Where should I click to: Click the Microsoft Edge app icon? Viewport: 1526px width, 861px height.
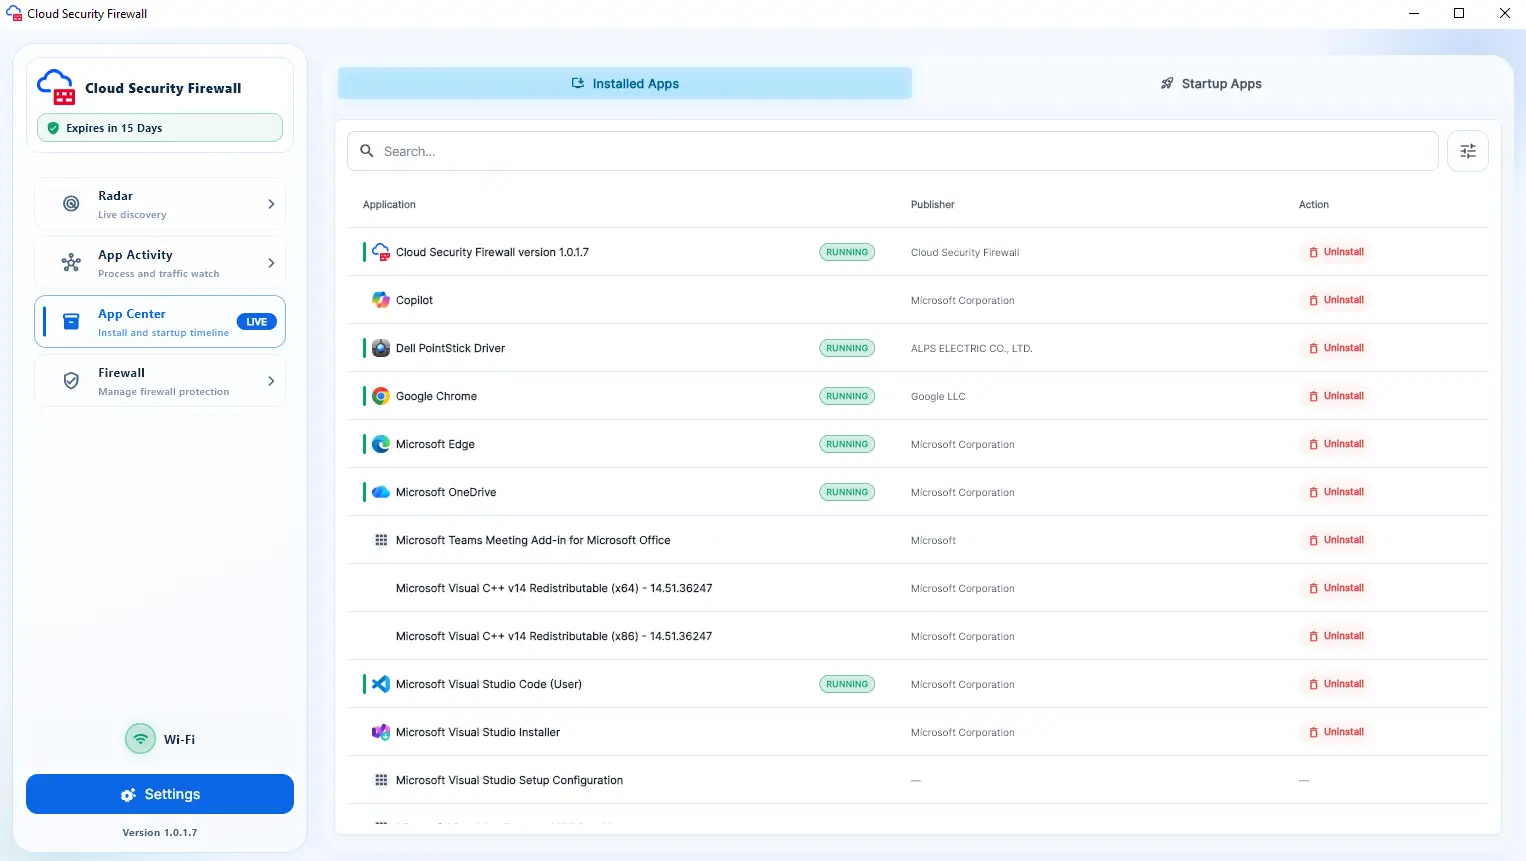(381, 444)
